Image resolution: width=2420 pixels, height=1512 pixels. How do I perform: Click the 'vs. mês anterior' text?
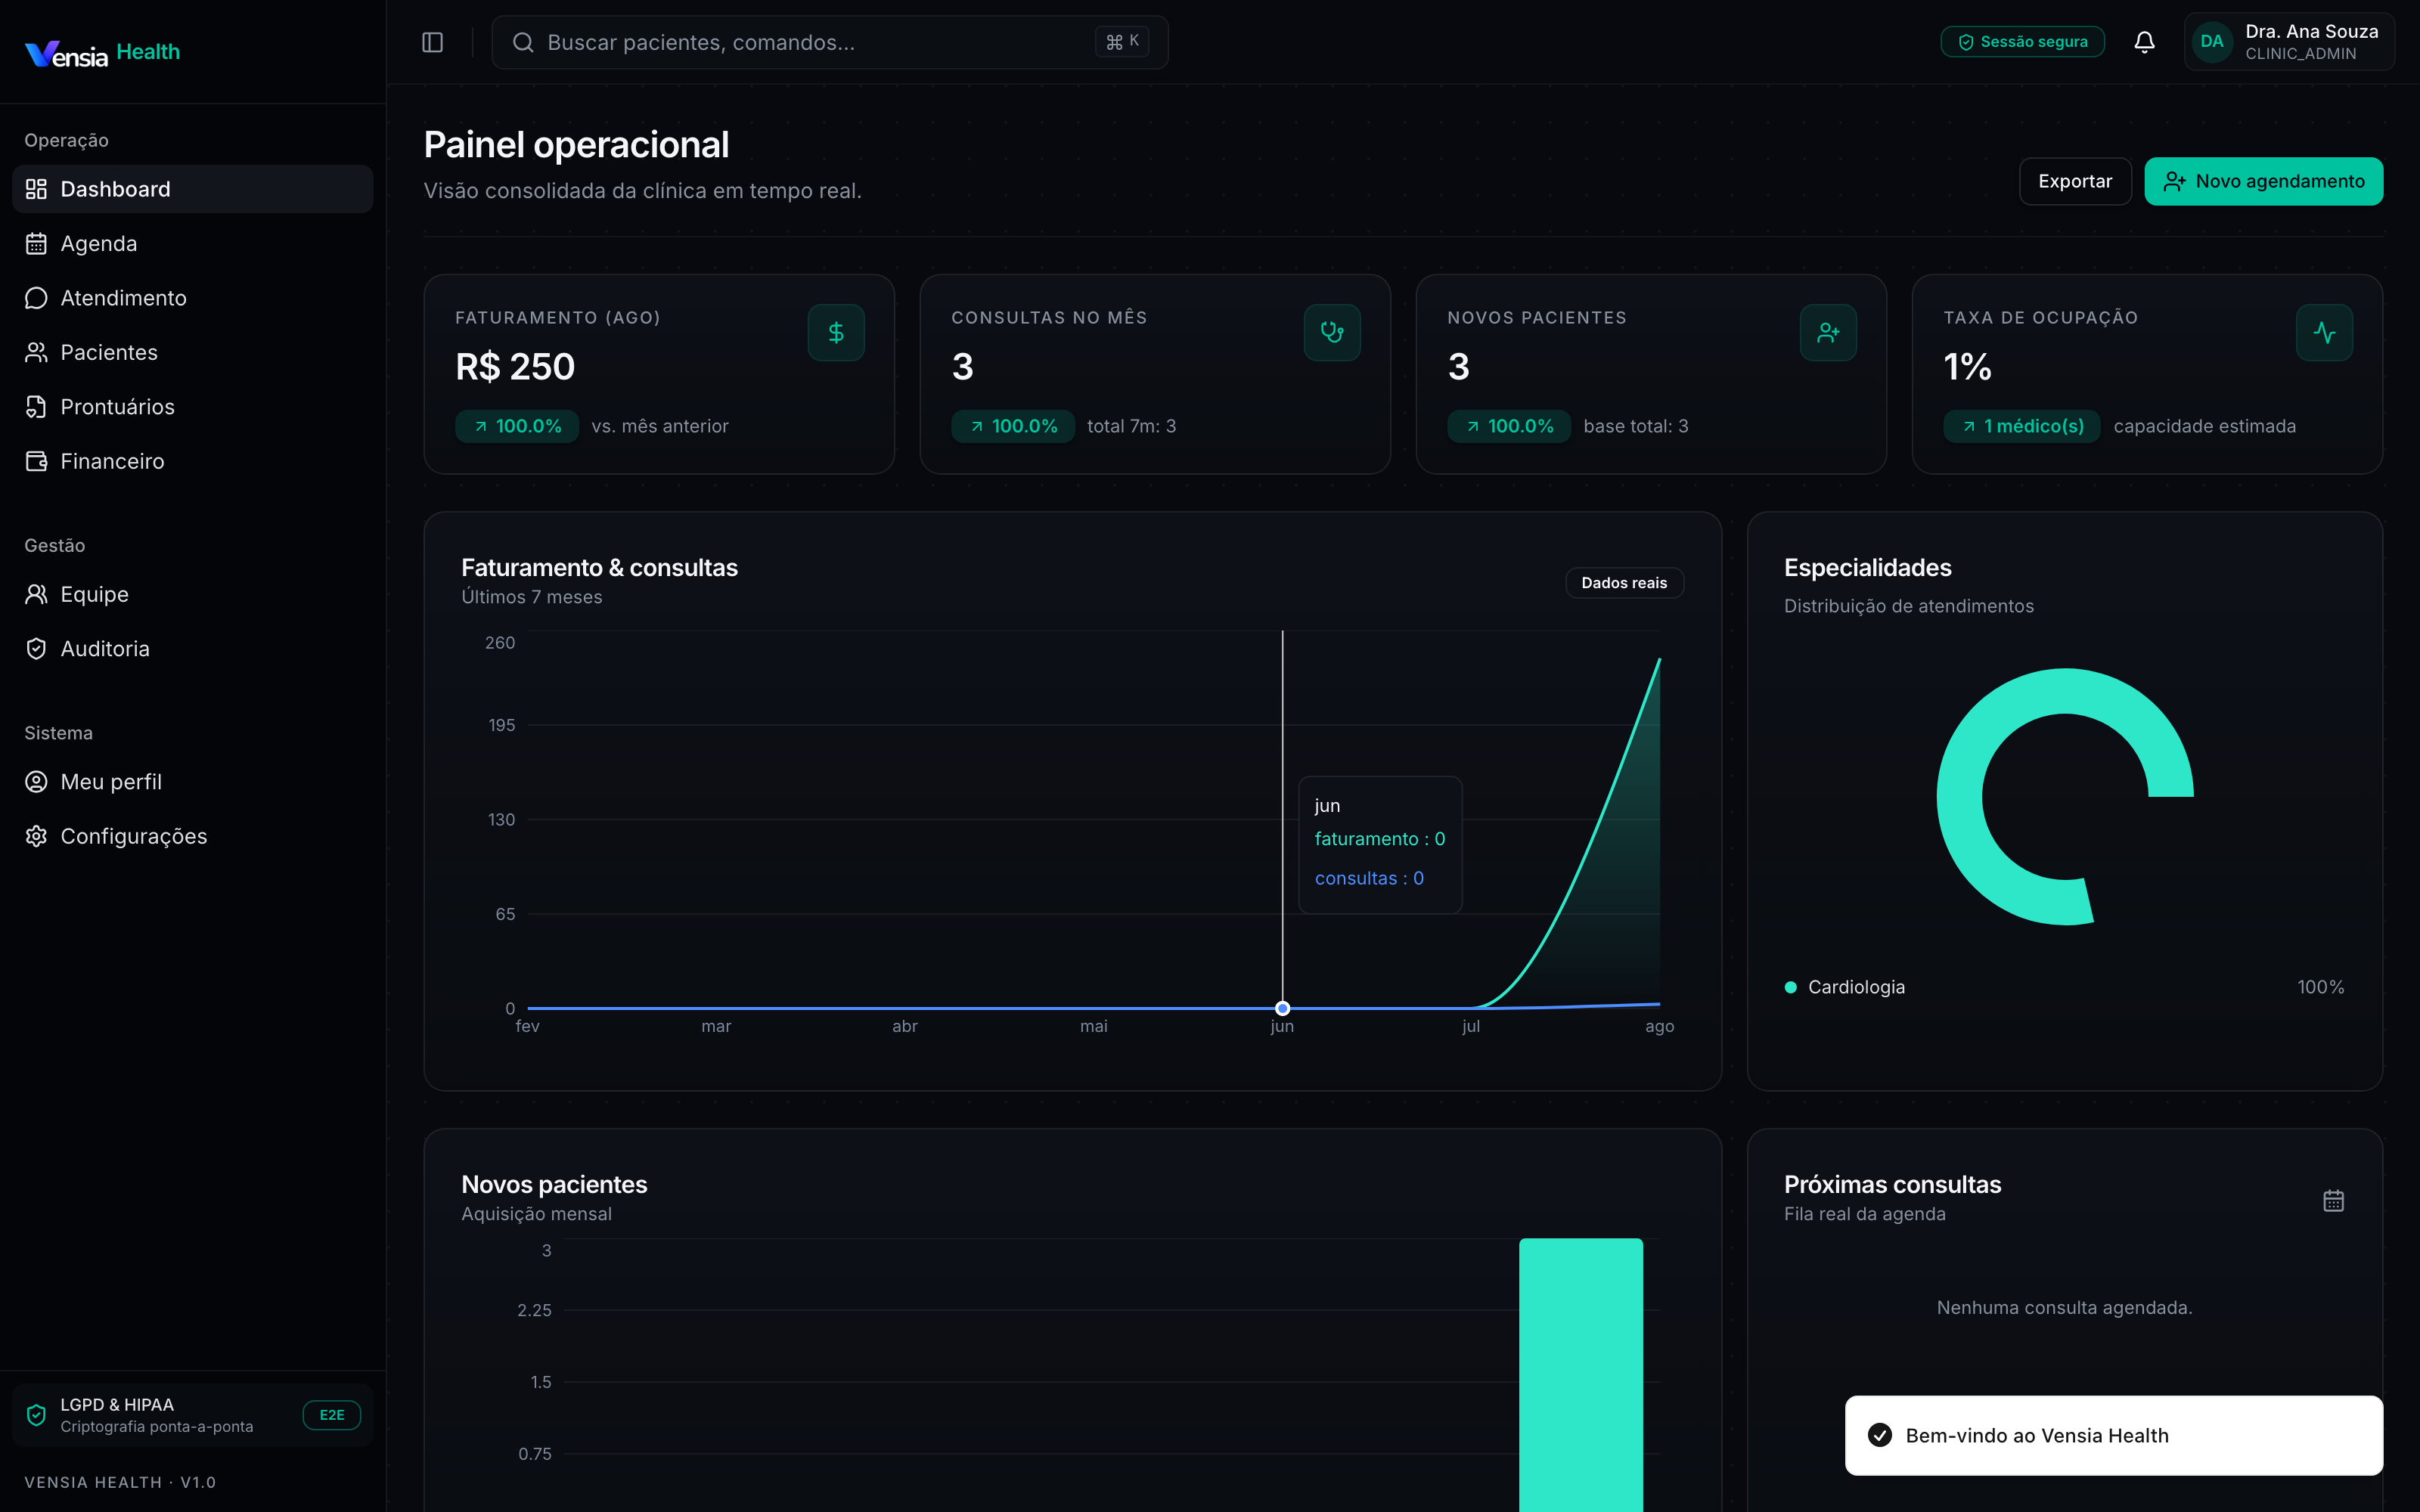[x=660, y=426]
